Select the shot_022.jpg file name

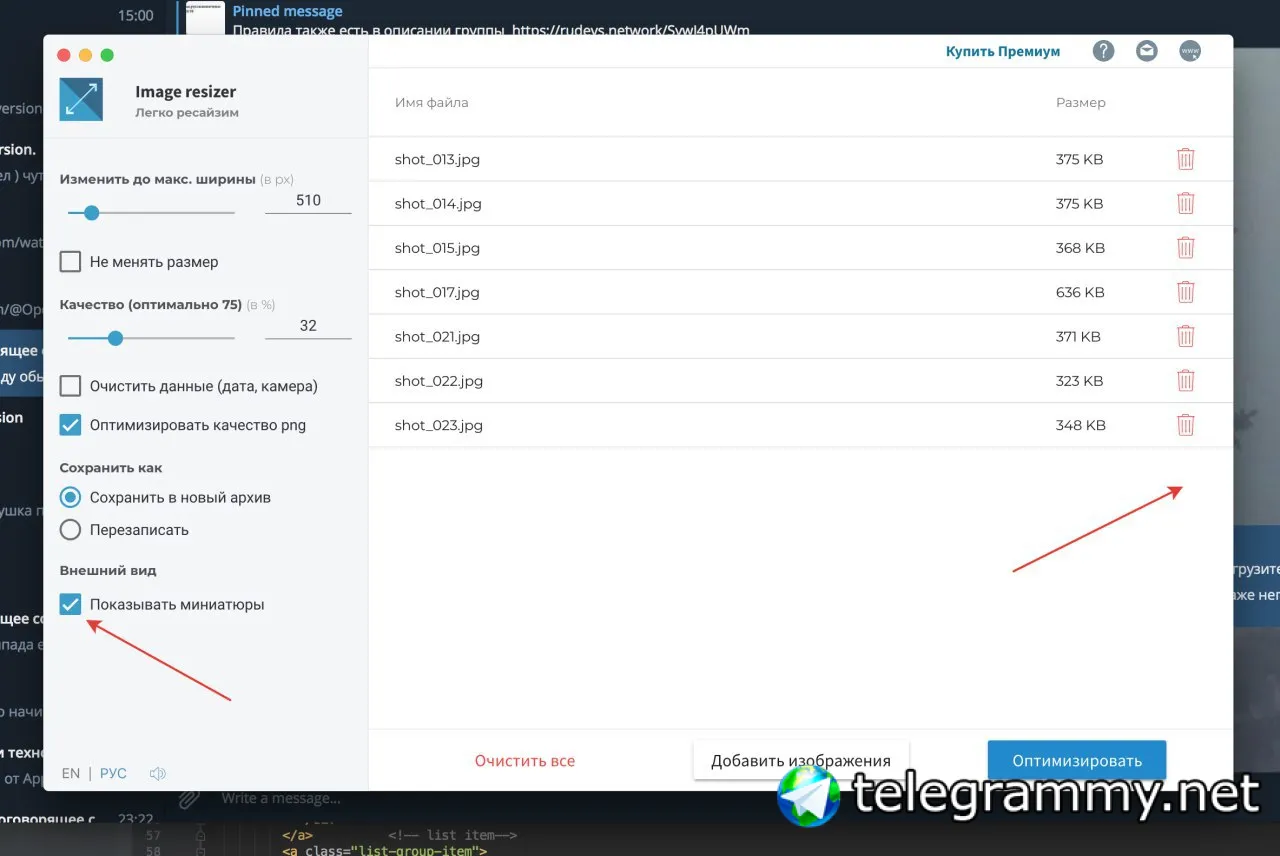click(x=439, y=381)
